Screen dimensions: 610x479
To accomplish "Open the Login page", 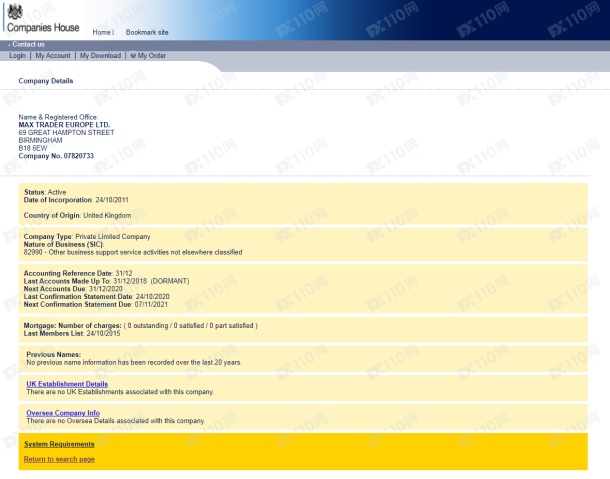I will pos(17,56).
